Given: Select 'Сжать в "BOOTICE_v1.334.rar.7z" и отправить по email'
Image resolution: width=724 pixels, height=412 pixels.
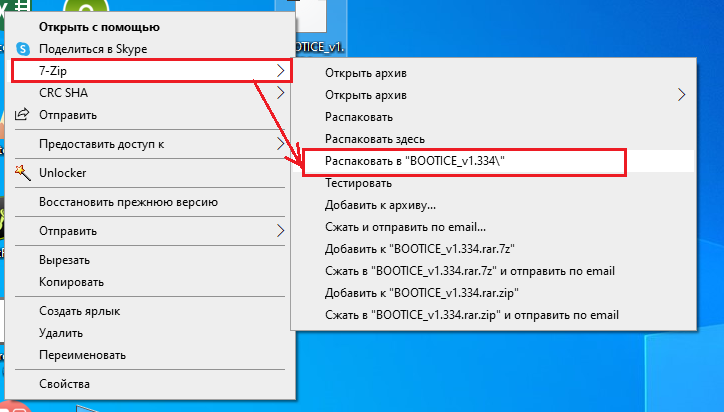Looking at the screenshot, I should 470,271.
